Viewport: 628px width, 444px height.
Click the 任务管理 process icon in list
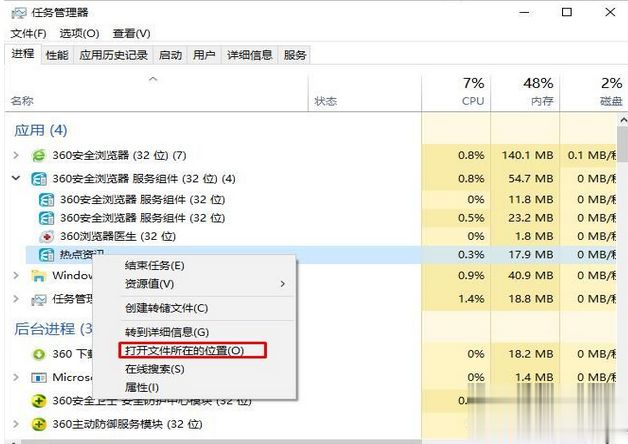[39, 299]
